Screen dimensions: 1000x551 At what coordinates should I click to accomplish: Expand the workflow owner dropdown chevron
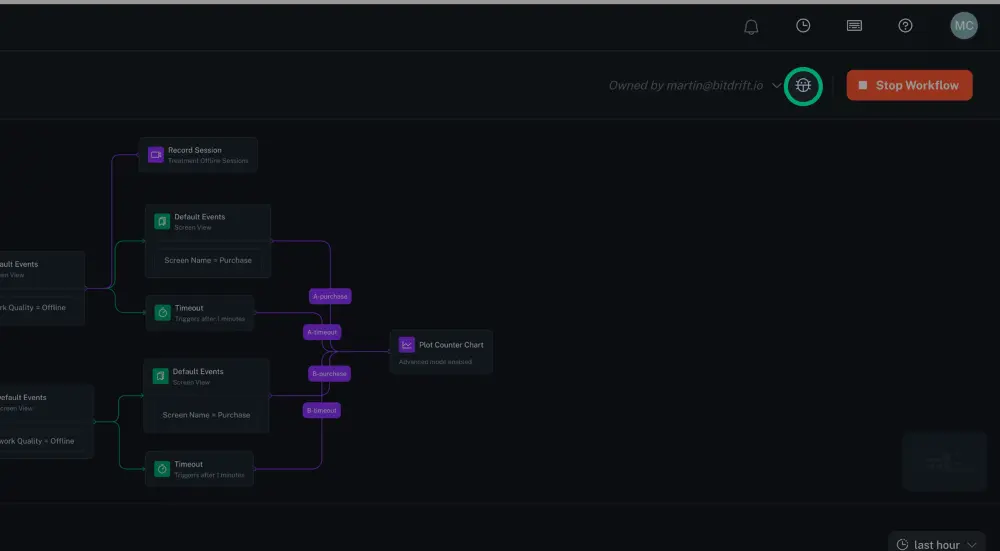(x=777, y=86)
